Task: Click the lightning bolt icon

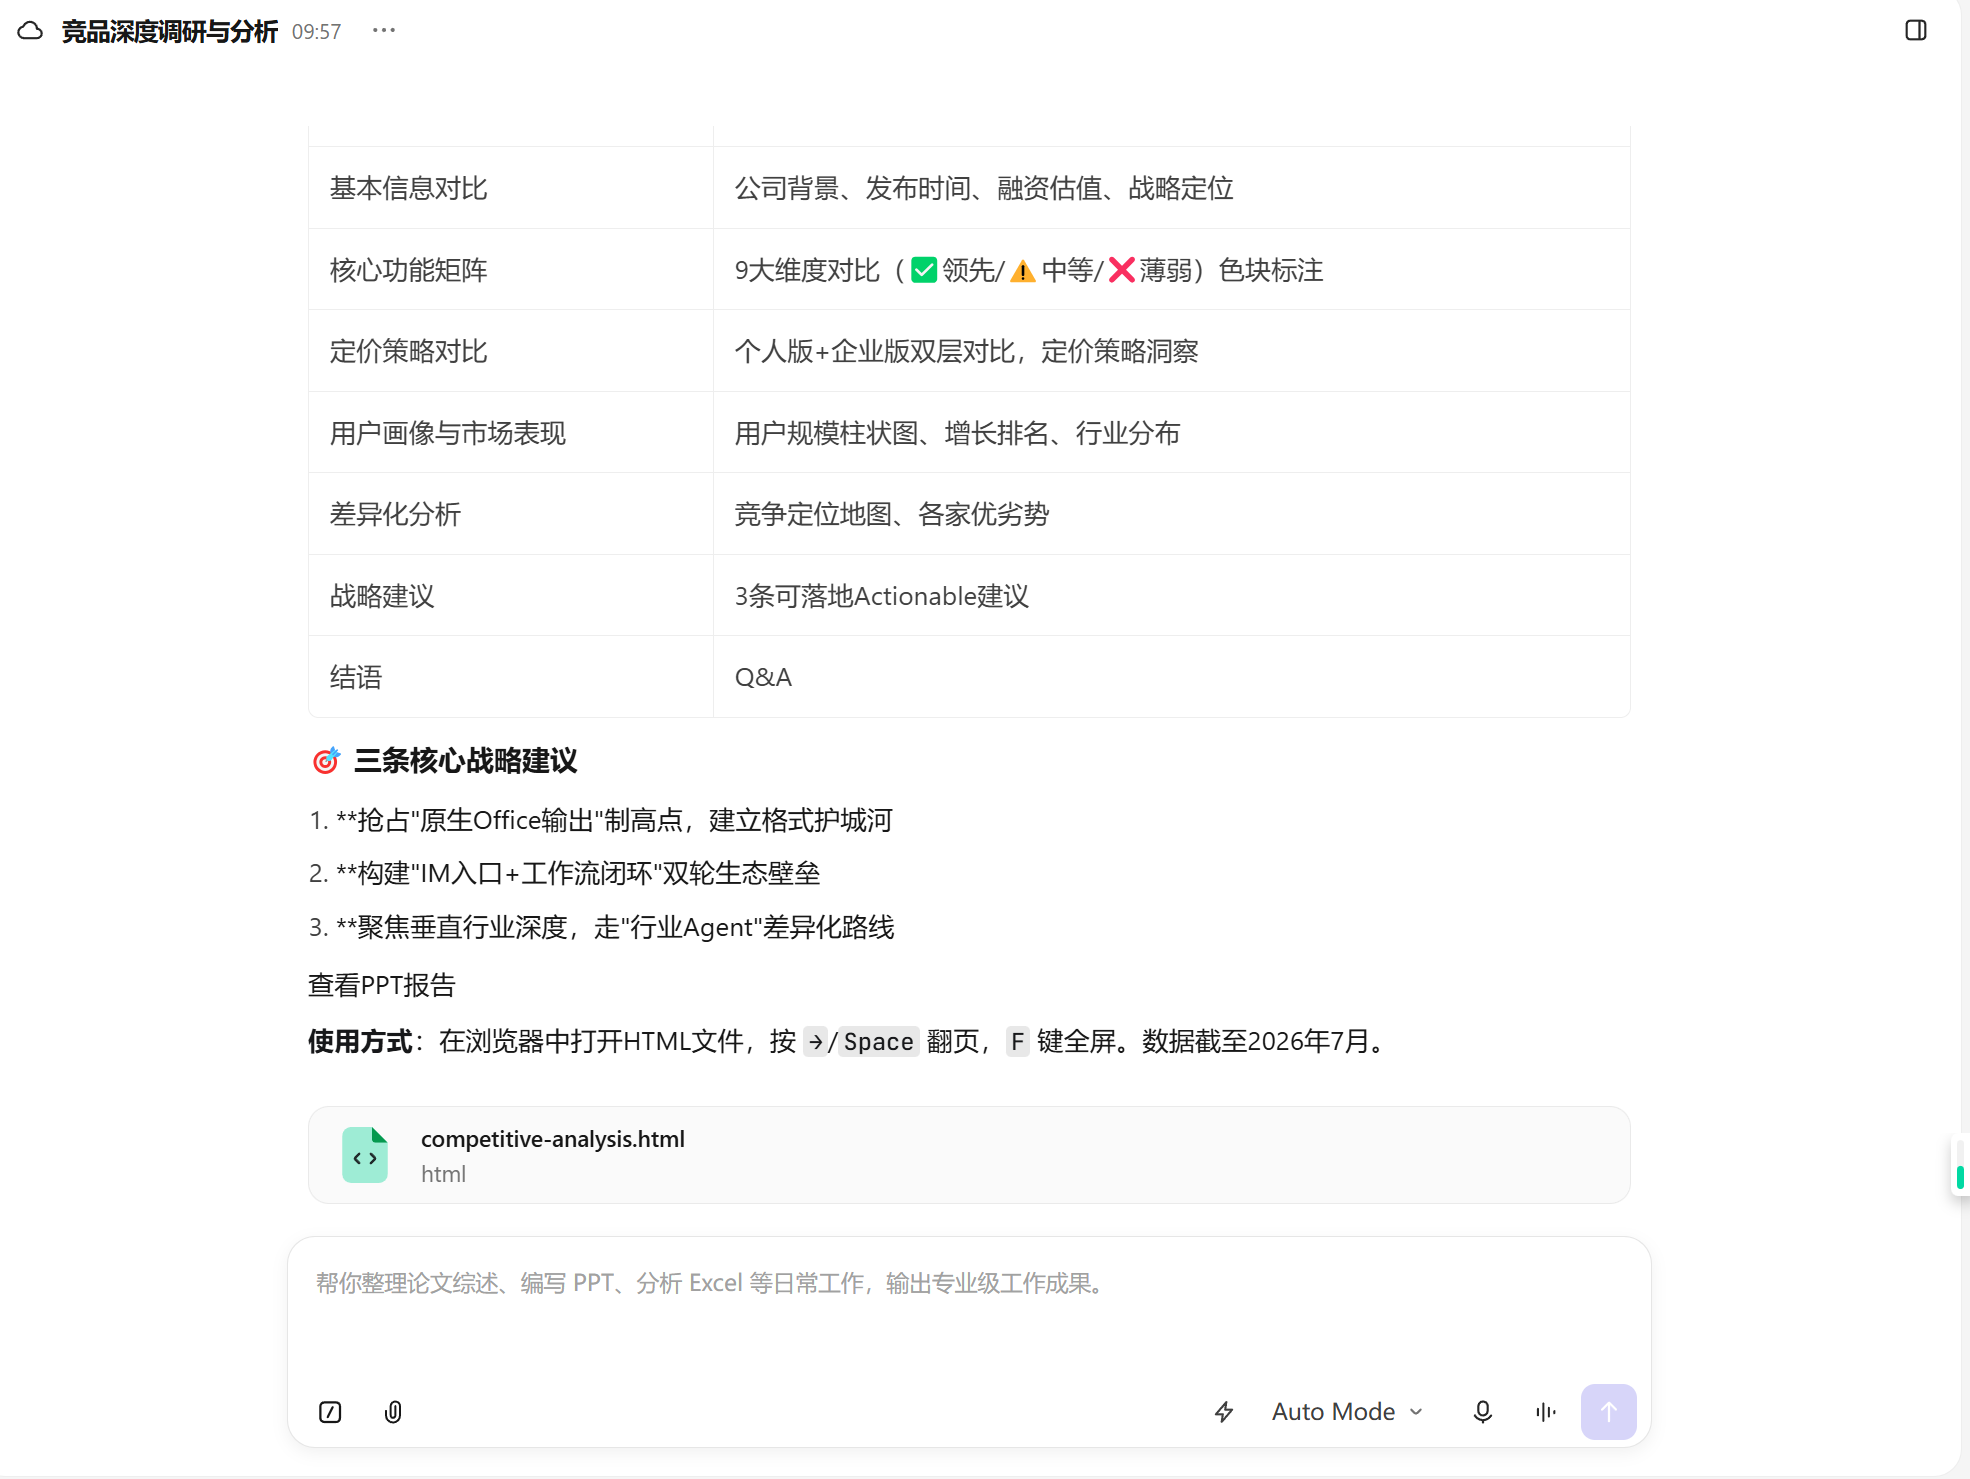Action: pos(1224,1412)
